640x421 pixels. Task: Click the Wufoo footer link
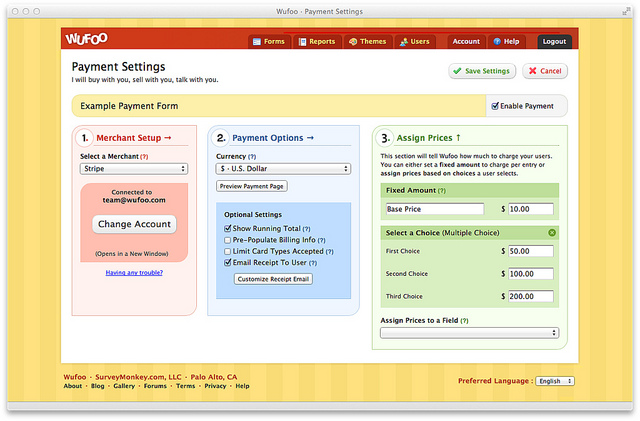coord(75,377)
